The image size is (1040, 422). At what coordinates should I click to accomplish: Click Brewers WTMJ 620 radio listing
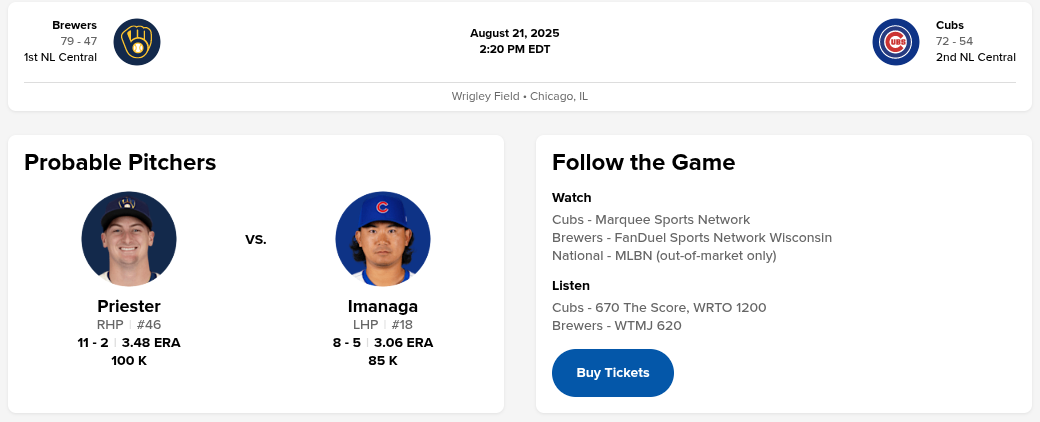617,325
